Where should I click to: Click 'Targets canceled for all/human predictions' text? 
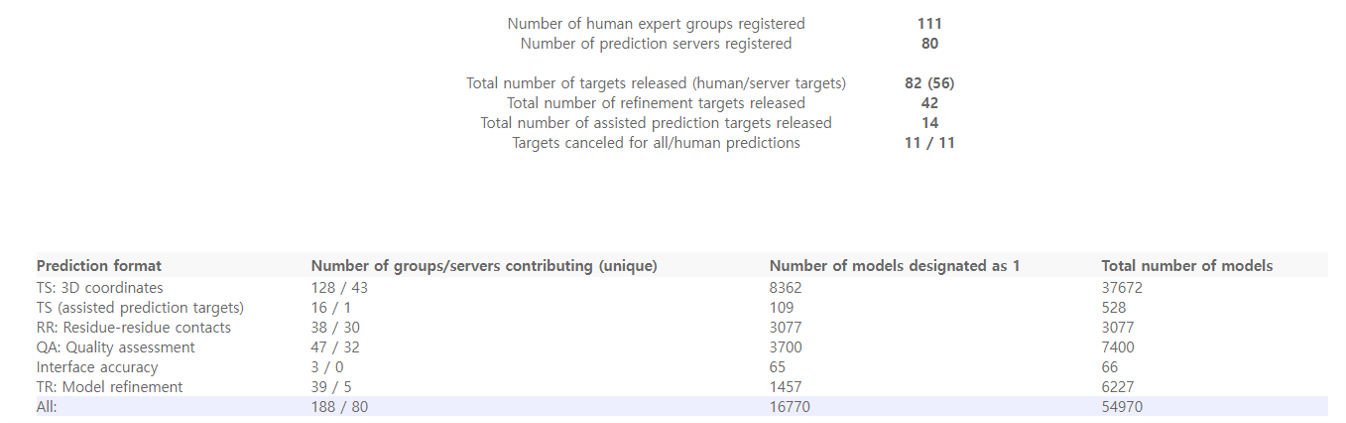[x=656, y=143]
